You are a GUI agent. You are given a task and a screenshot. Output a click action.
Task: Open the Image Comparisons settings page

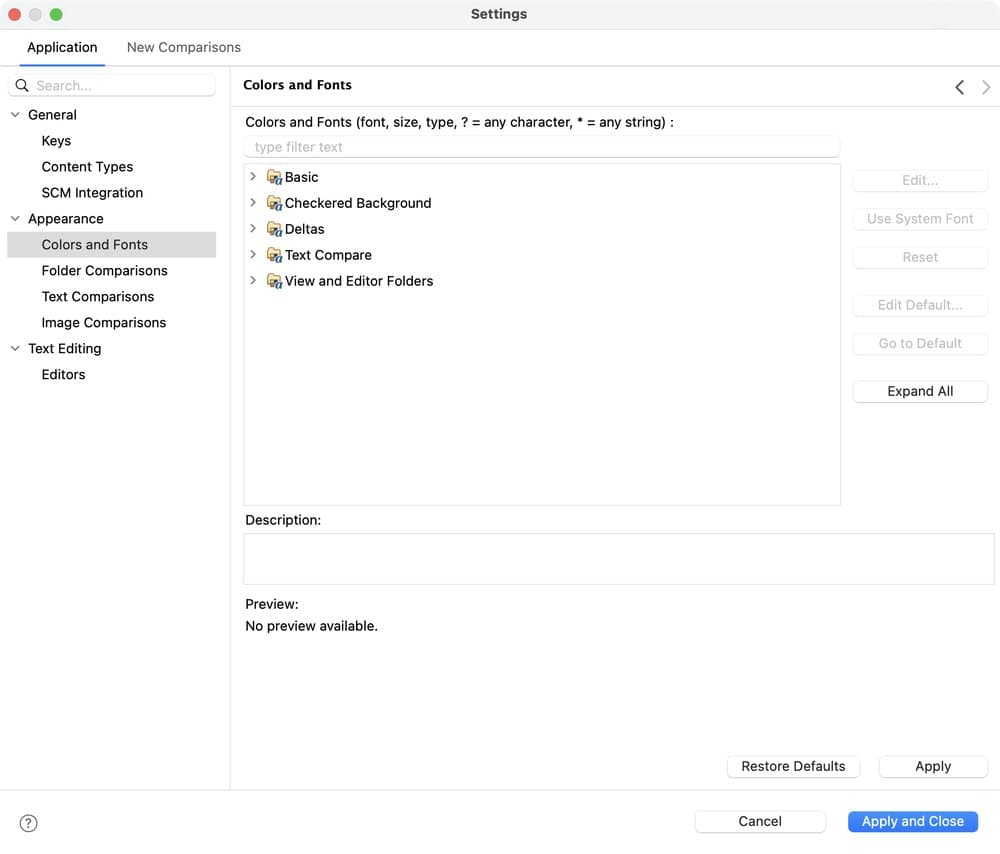[x=104, y=323]
